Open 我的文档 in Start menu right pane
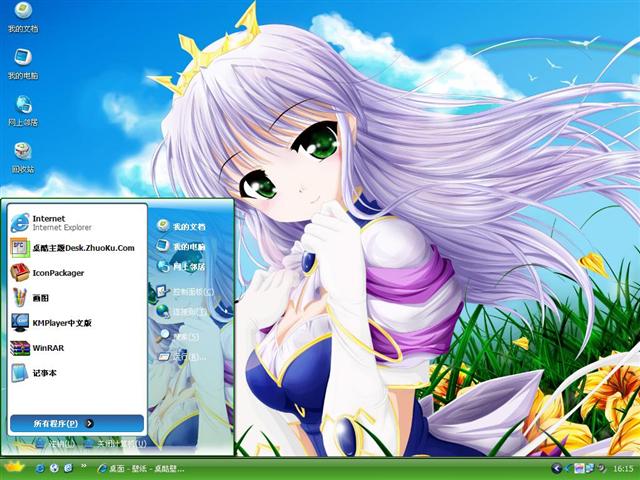Image resolution: width=640 pixels, height=480 pixels. pos(181,226)
